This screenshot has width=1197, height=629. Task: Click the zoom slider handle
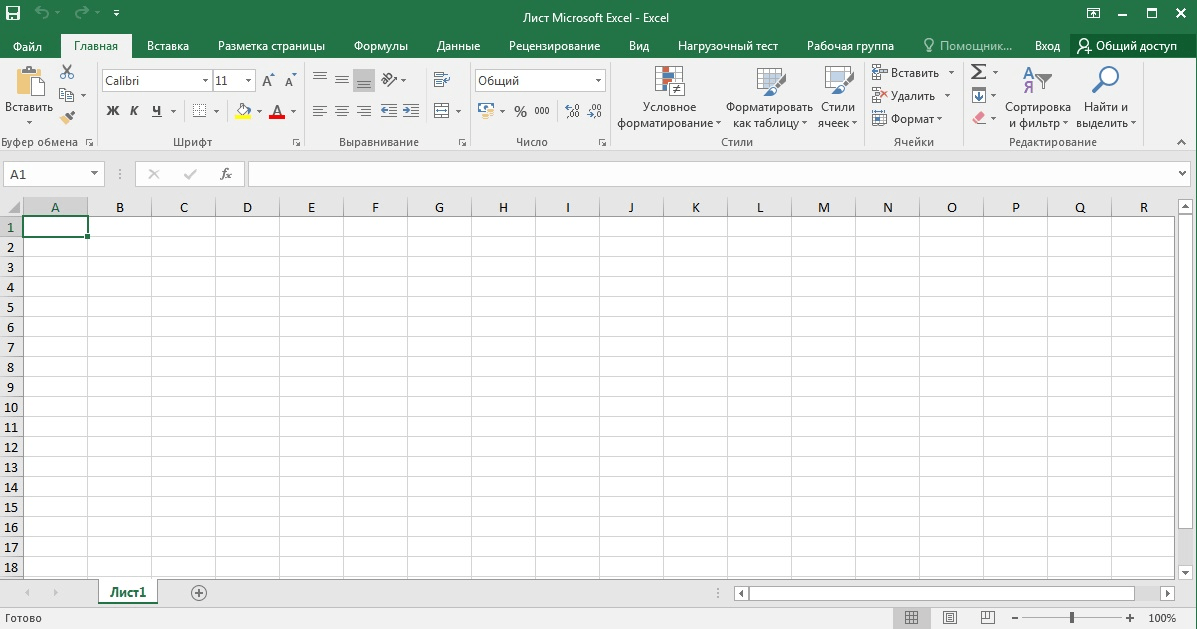point(1072,618)
